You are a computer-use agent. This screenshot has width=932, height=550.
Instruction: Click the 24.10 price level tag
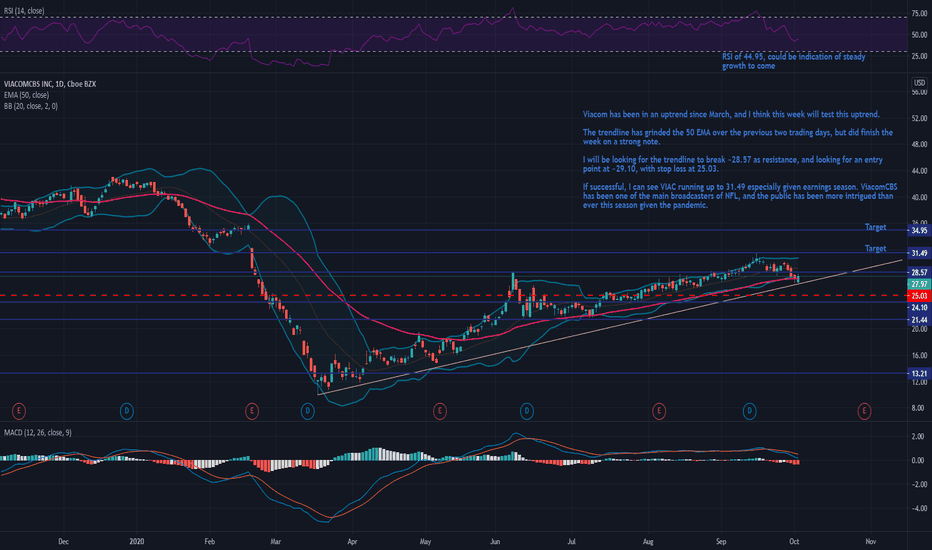919,307
